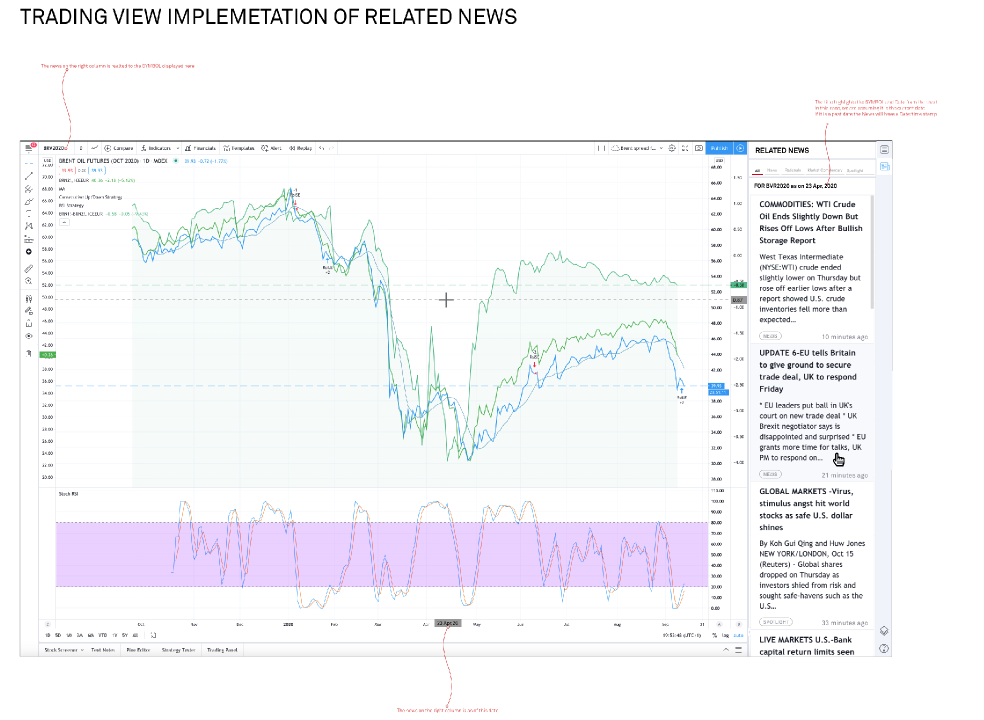Open the bottom panel menu lines icon

click(739, 650)
